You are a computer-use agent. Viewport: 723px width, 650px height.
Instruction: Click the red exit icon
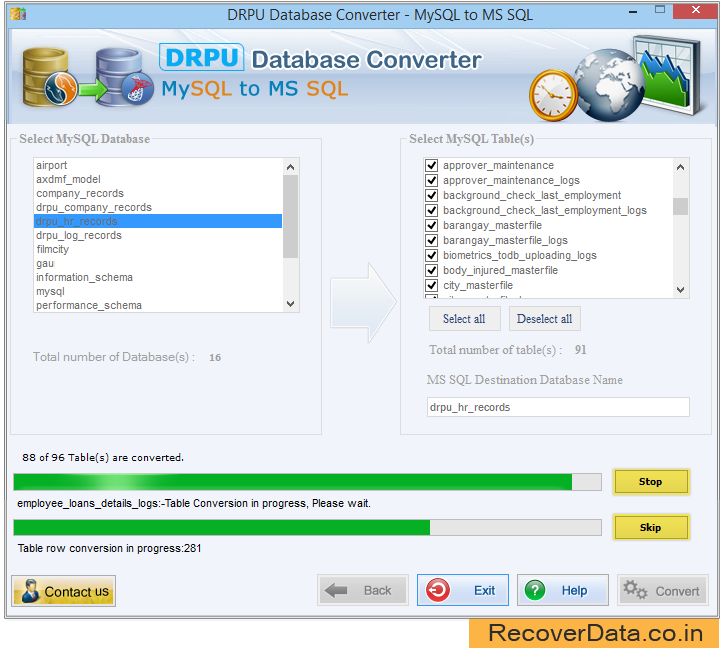point(438,590)
